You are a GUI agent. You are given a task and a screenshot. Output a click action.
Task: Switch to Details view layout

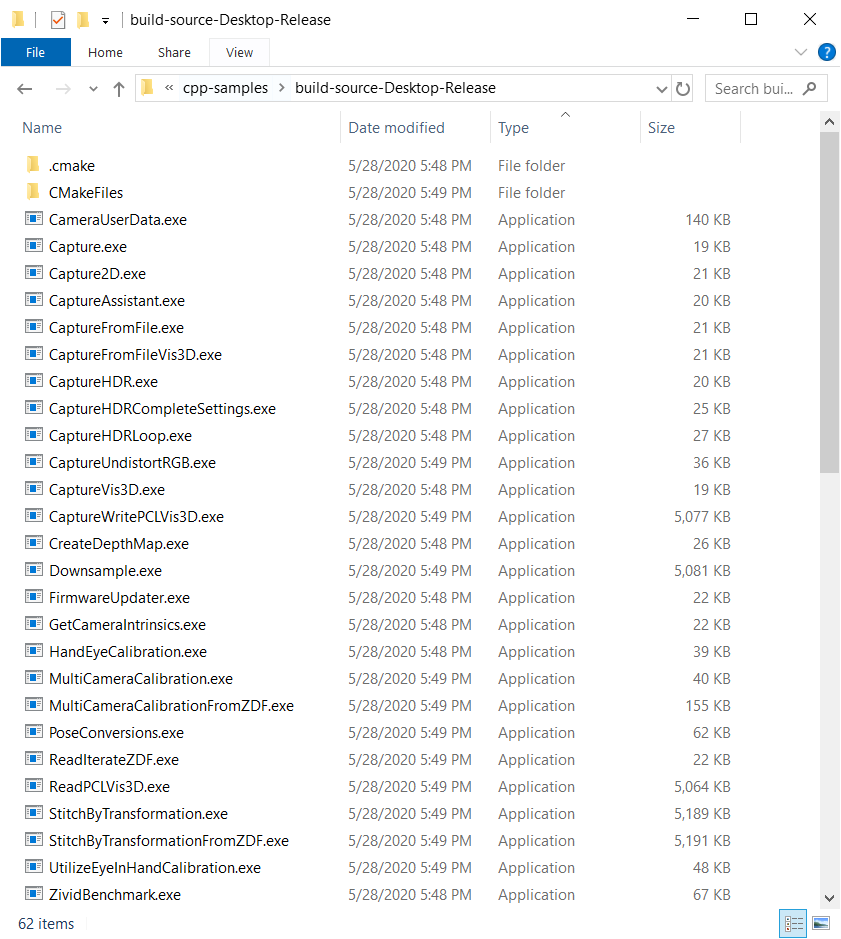point(794,923)
